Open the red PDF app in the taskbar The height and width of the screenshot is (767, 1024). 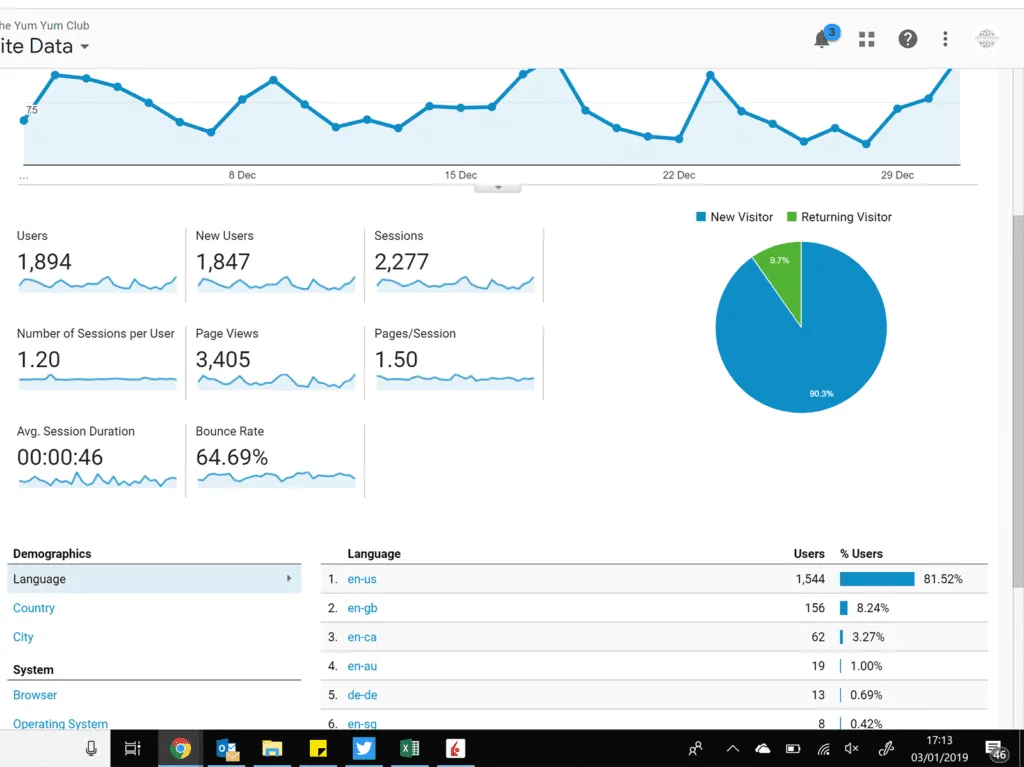455,749
